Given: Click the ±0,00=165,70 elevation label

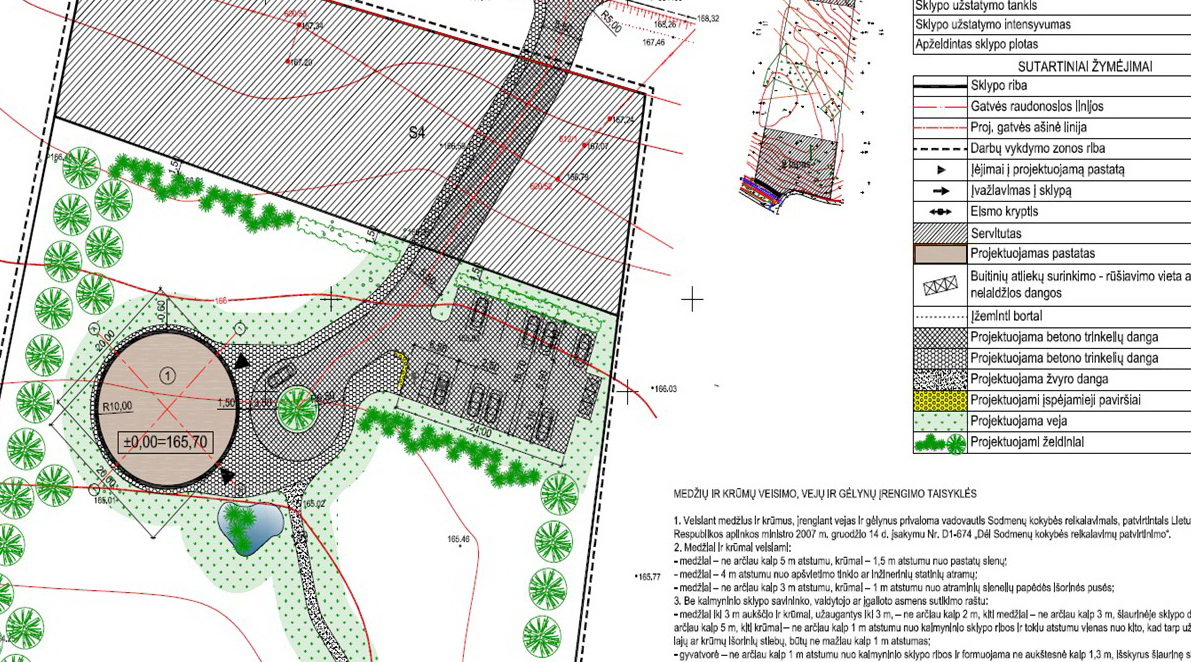Looking at the screenshot, I should coord(166,440).
